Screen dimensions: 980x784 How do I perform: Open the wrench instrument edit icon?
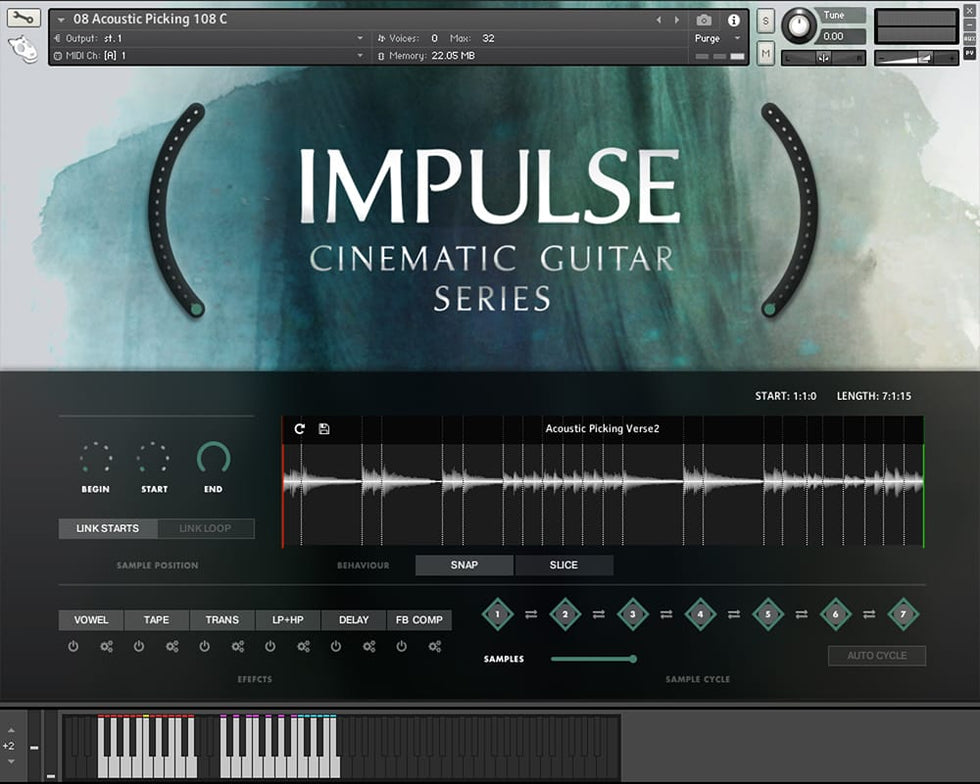23,18
